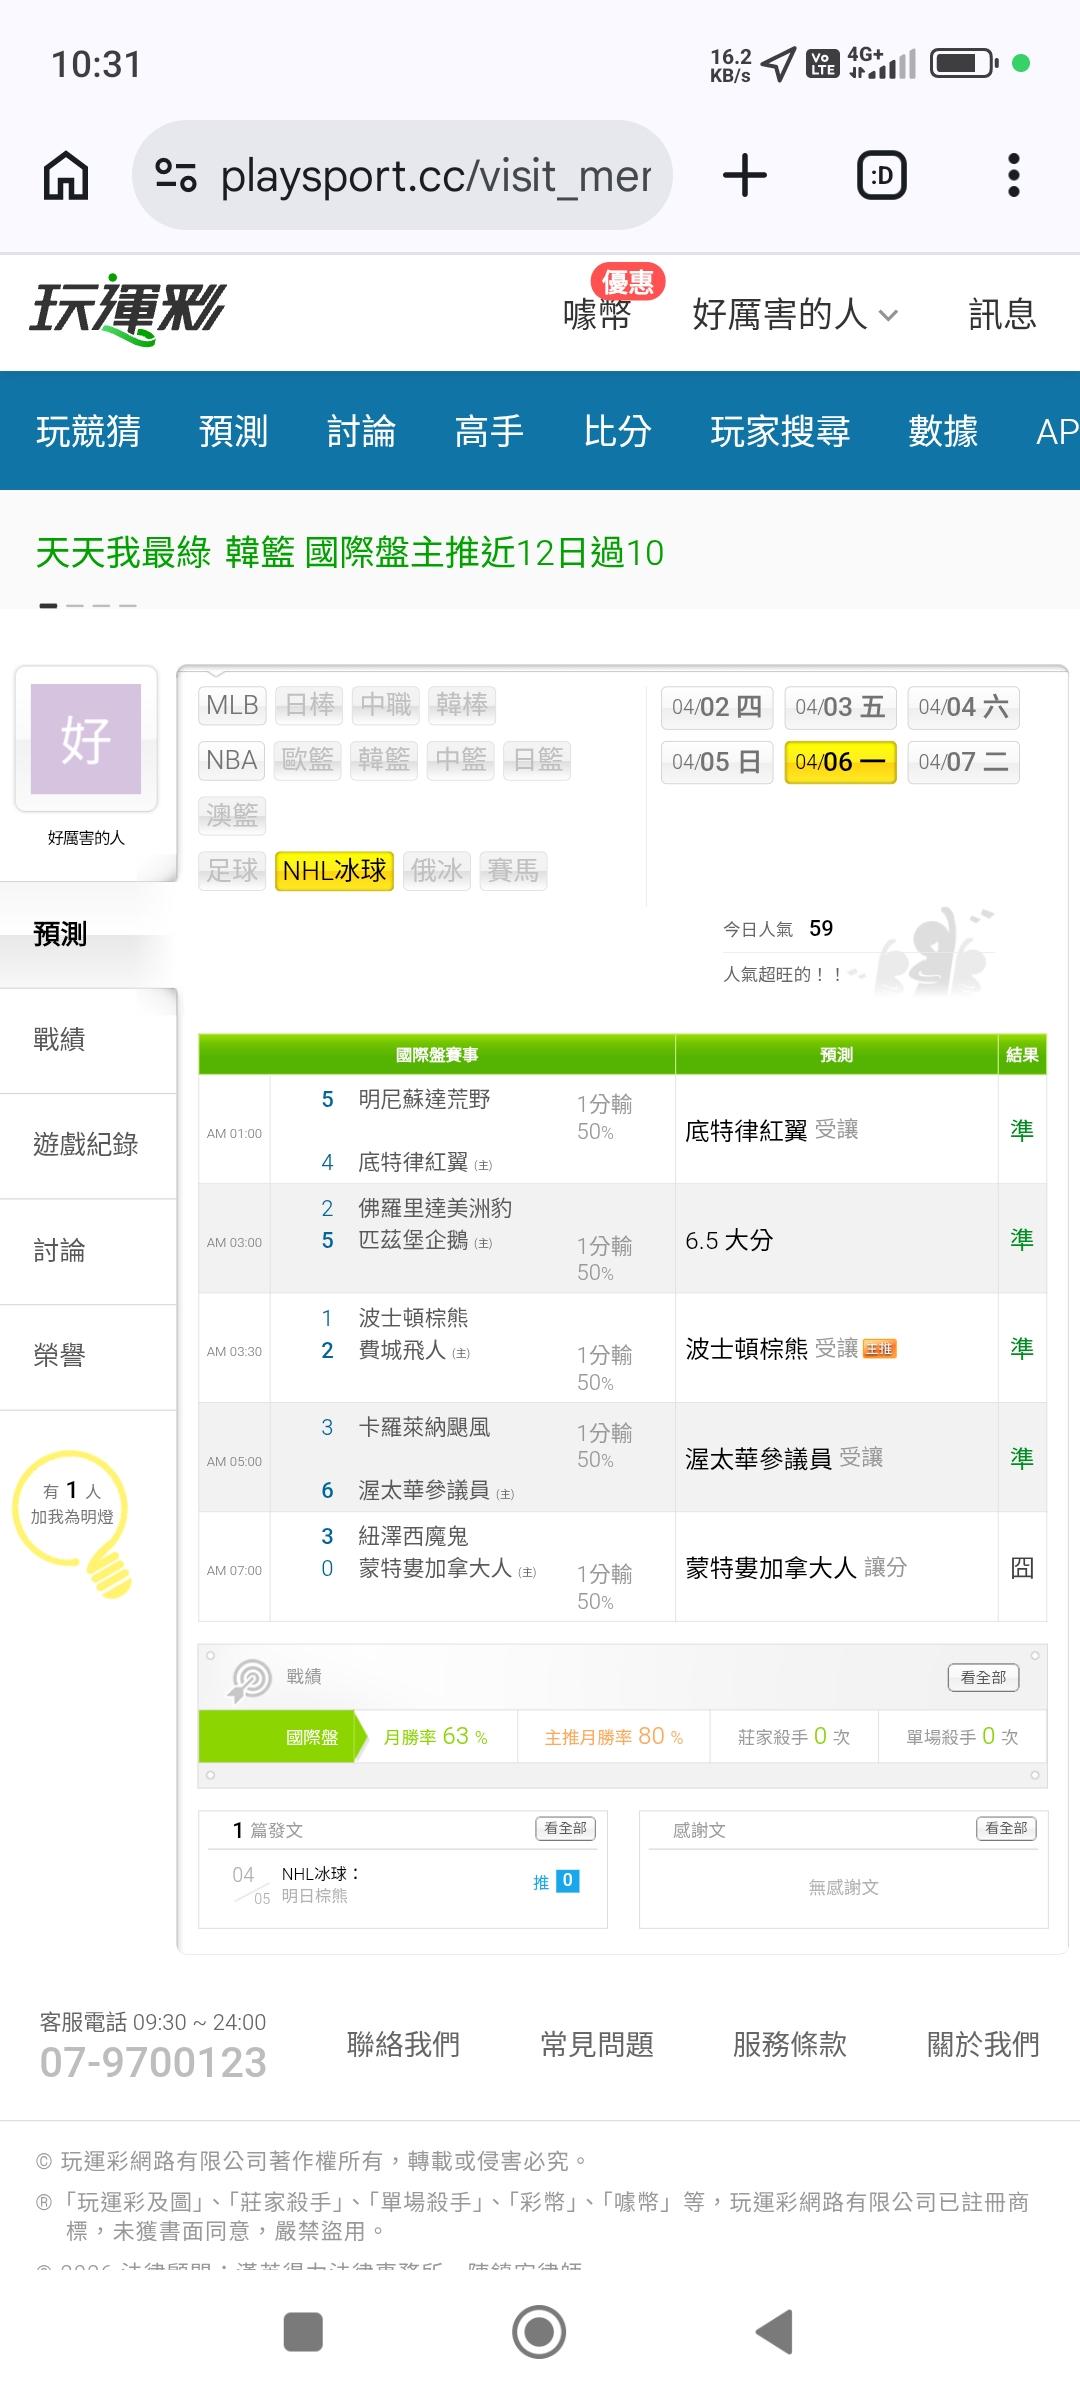The height and width of the screenshot is (2400, 1080).
Task: Choose the 04/05 日 date button
Action: pyautogui.click(x=716, y=762)
